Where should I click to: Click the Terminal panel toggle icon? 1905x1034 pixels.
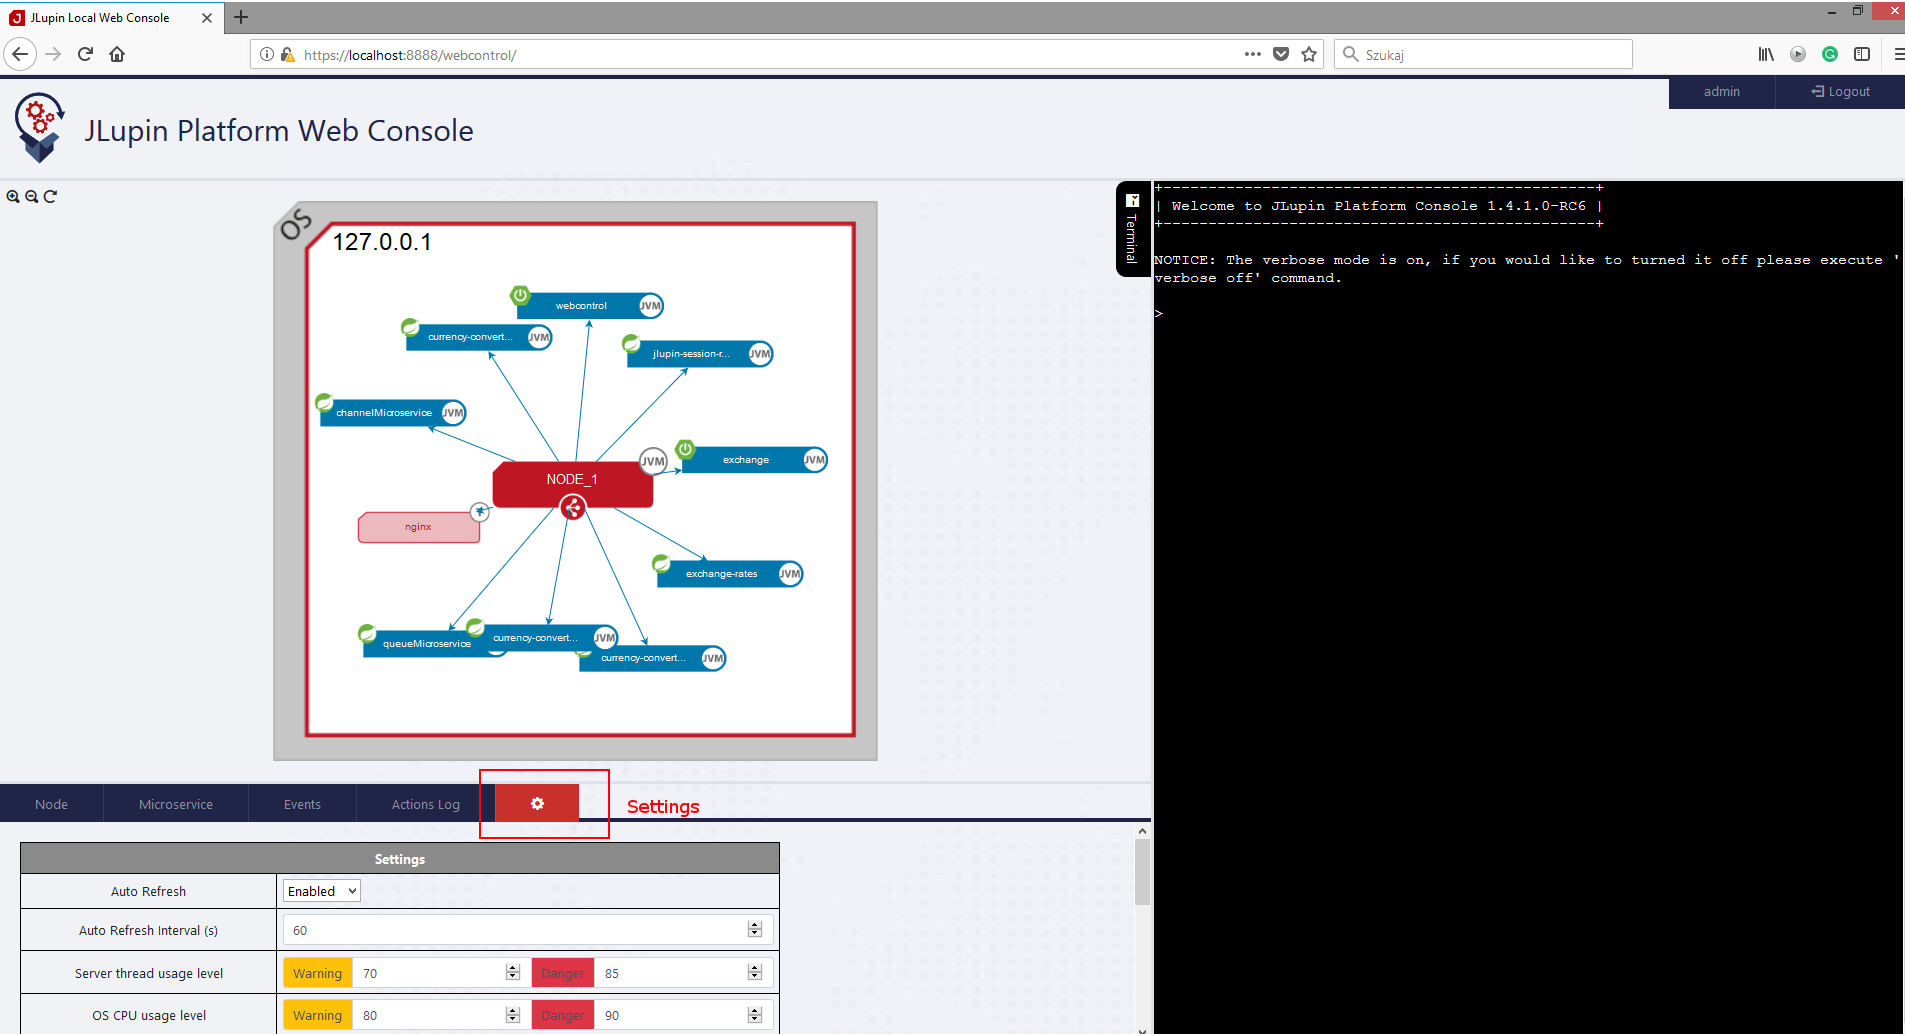pyautogui.click(x=1132, y=201)
